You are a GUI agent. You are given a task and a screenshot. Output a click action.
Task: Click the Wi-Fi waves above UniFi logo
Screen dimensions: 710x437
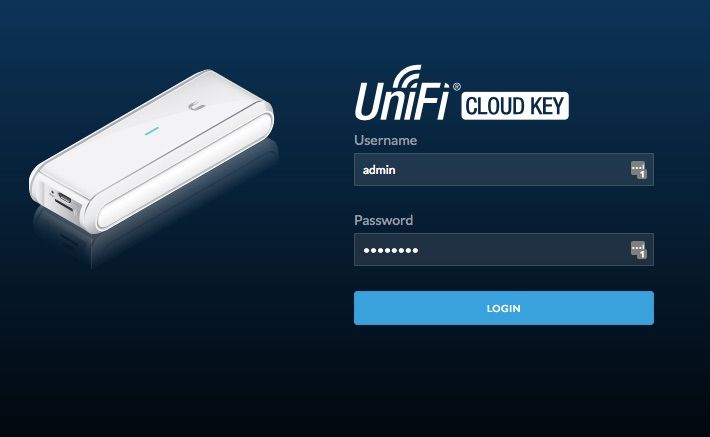[406, 76]
